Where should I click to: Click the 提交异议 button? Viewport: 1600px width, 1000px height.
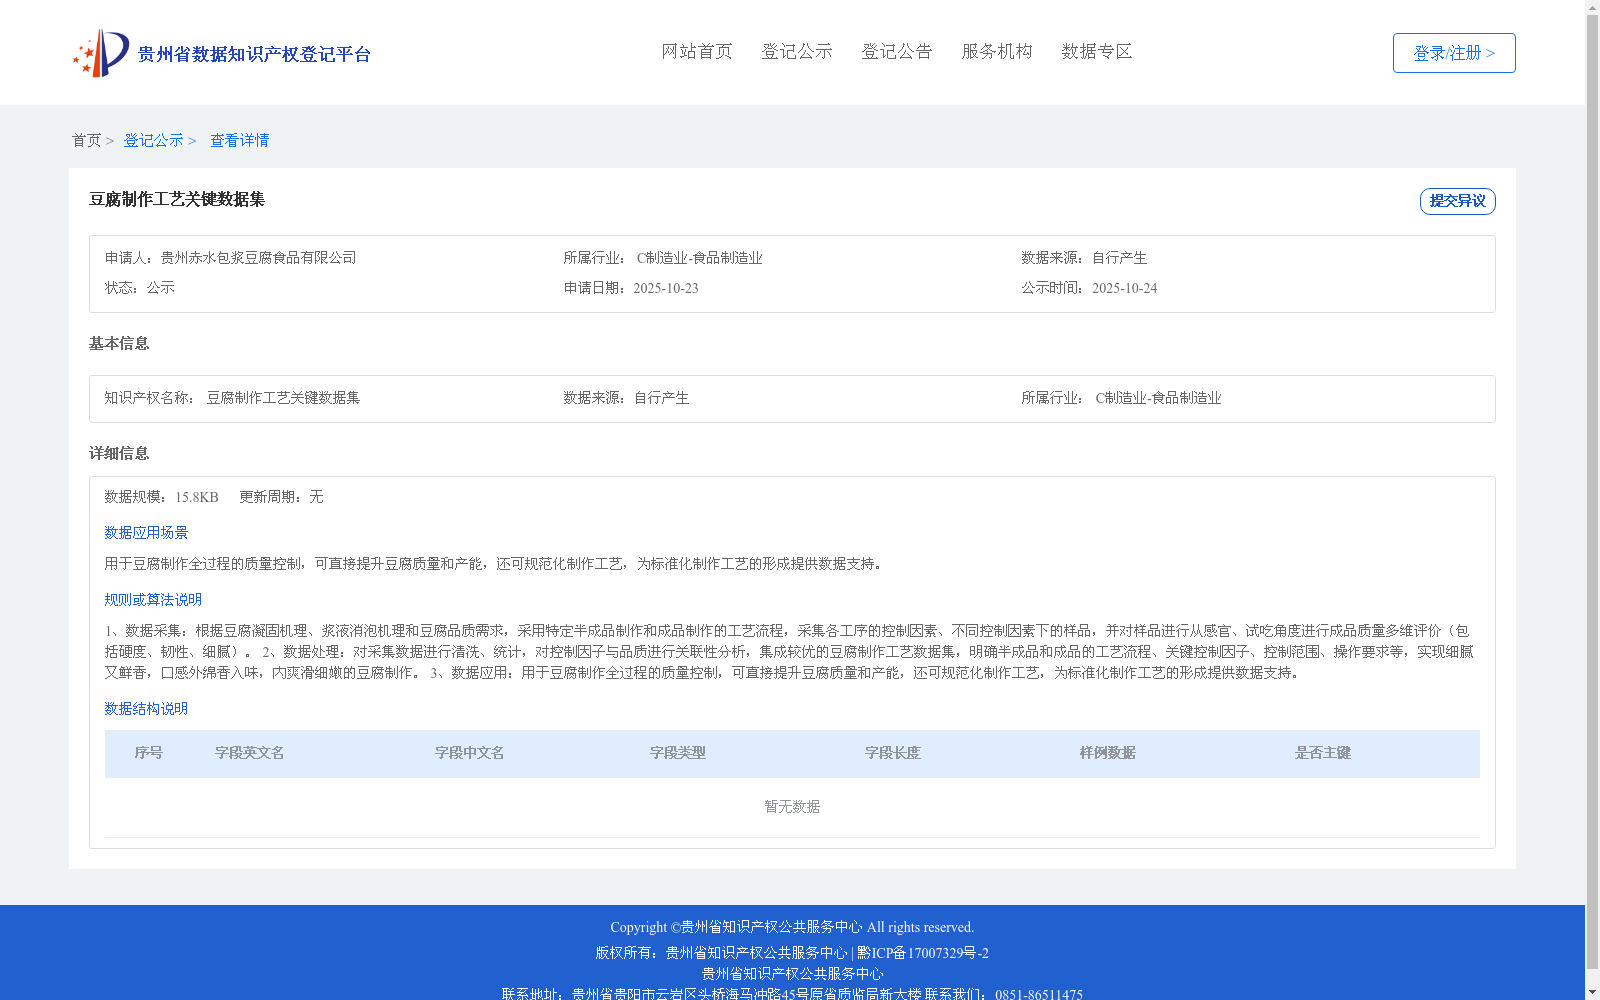click(1458, 201)
